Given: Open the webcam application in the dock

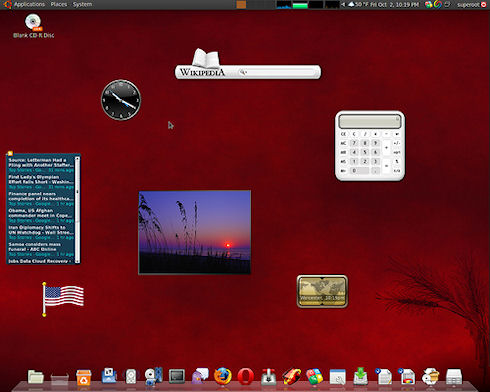Looking at the screenshot, I should click(153, 376).
